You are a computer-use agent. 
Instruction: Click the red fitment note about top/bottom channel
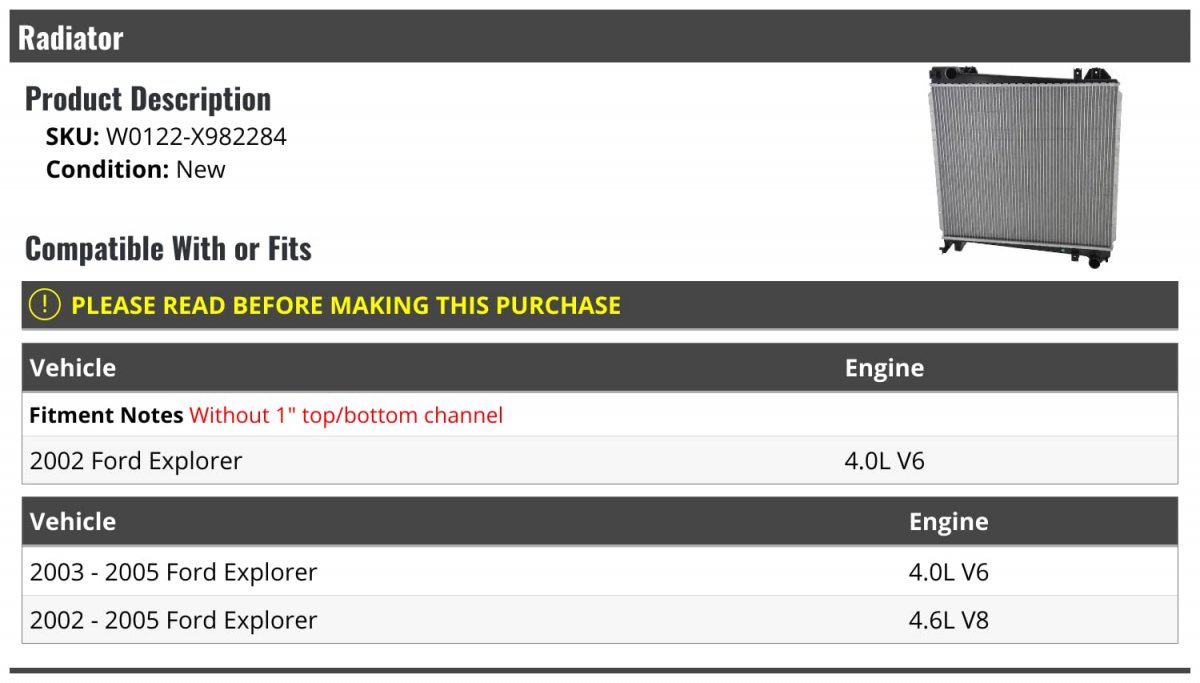pyautogui.click(x=346, y=415)
